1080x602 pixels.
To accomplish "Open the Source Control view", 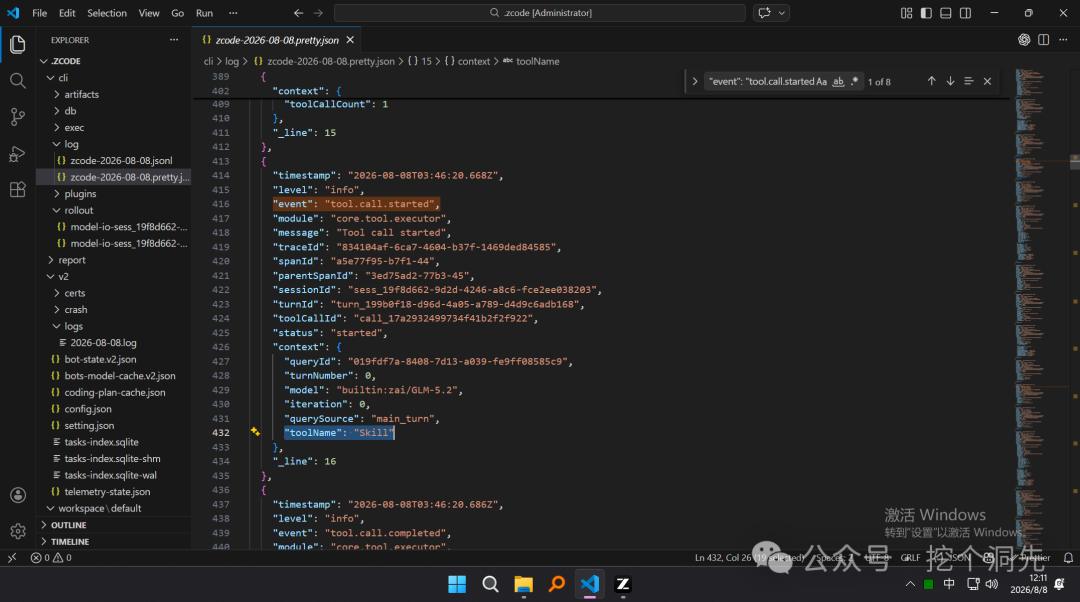I will click(x=18, y=116).
